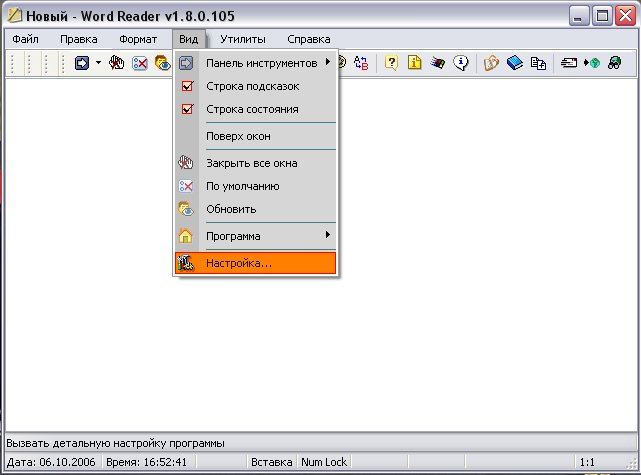This screenshot has height=475, width=641.
Task: Click the Windows flag icon in toolbar
Action: (x=438, y=63)
